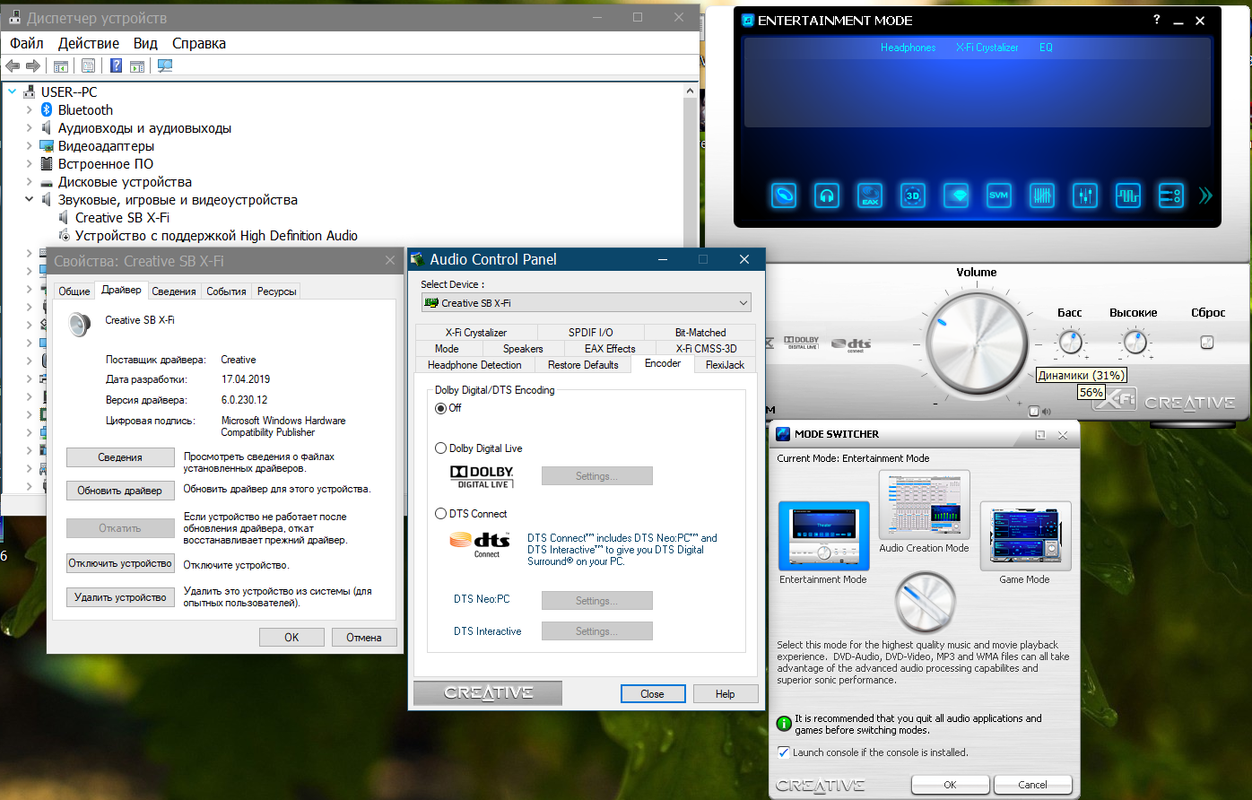Switch to the EAX Effects tab
Image resolution: width=1252 pixels, height=800 pixels.
pos(610,348)
